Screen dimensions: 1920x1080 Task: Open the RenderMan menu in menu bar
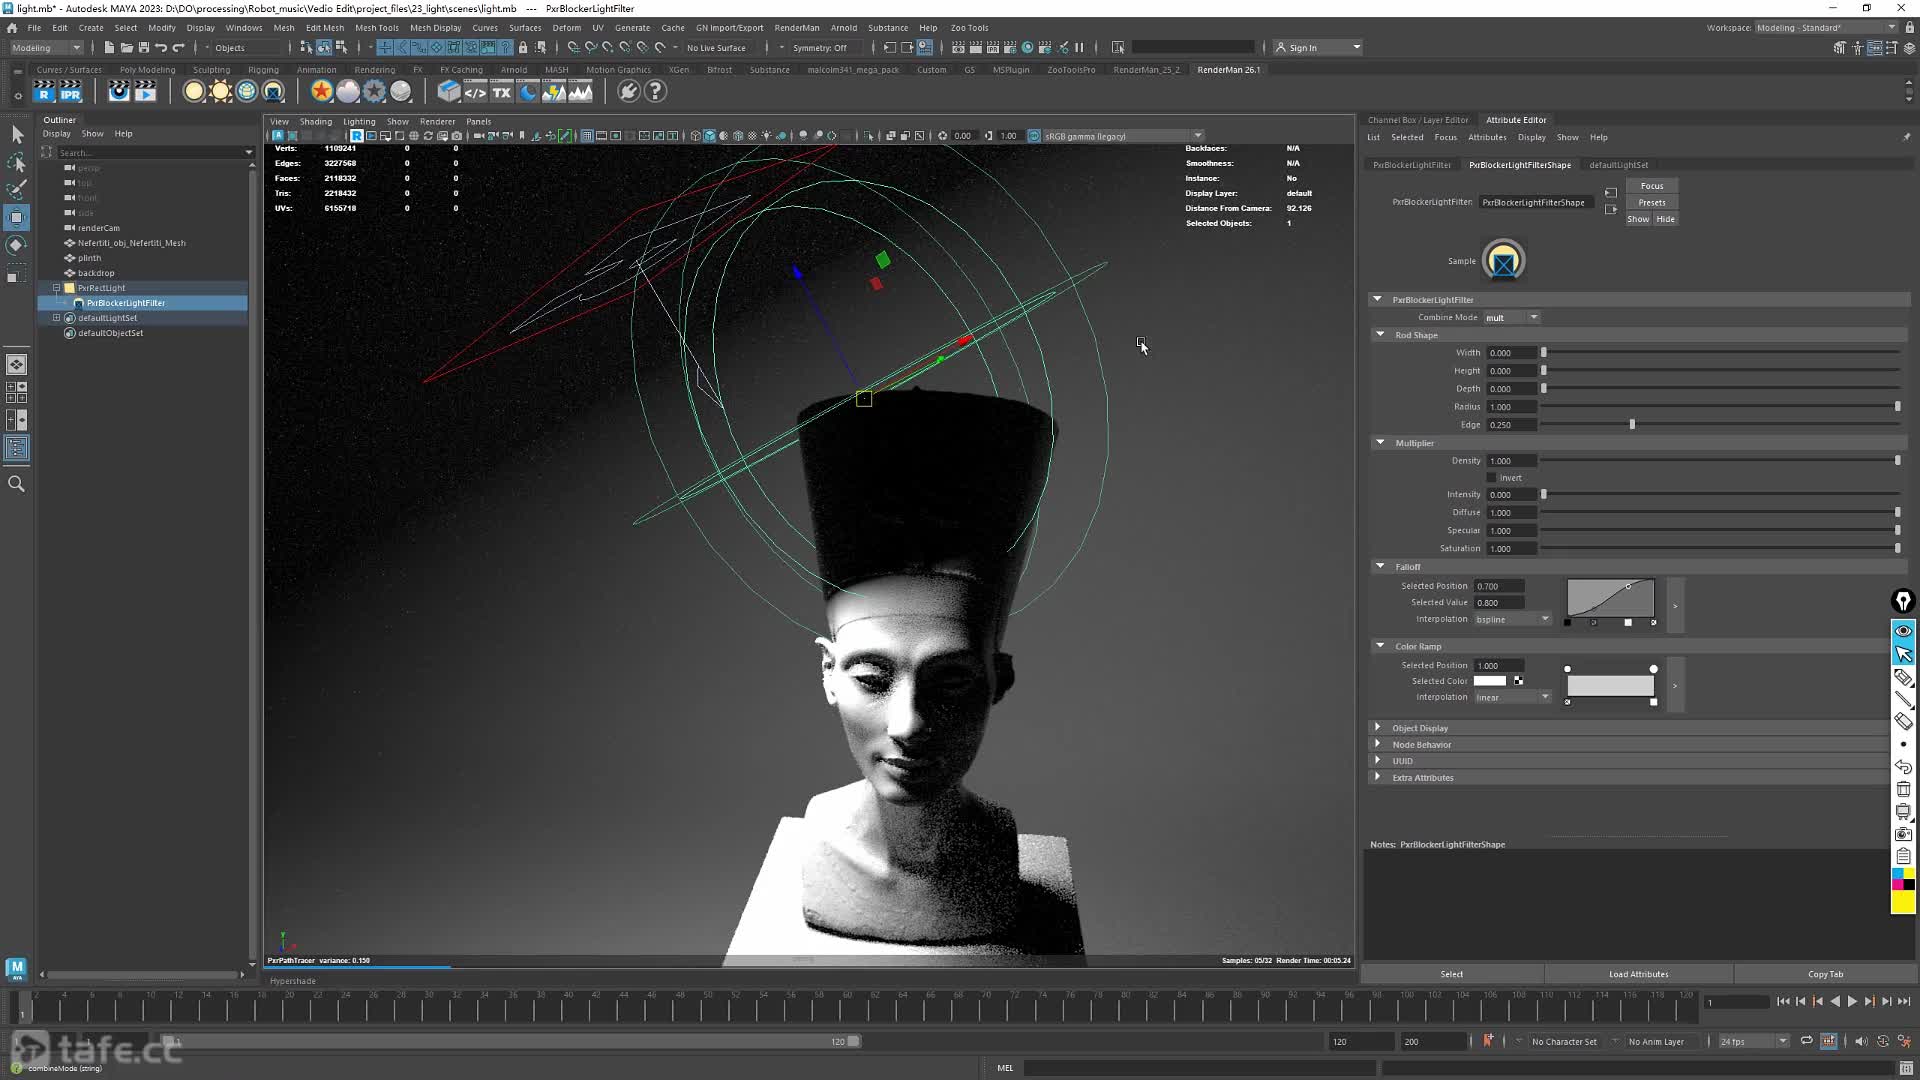(797, 28)
